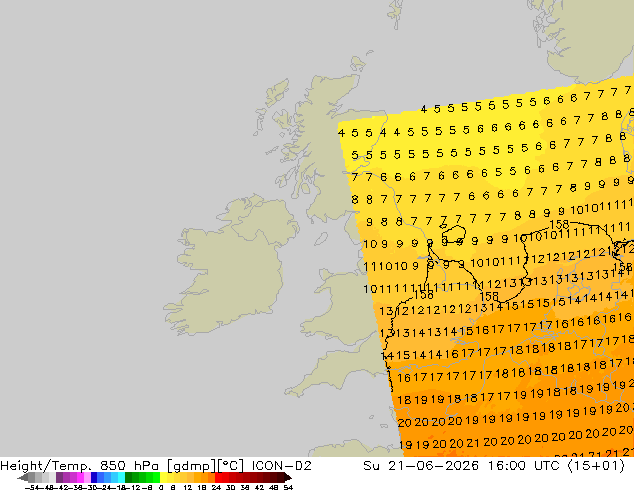Click the '16:00 UTC' time label
The height and width of the screenshot is (490, 634).
[523, 466]
